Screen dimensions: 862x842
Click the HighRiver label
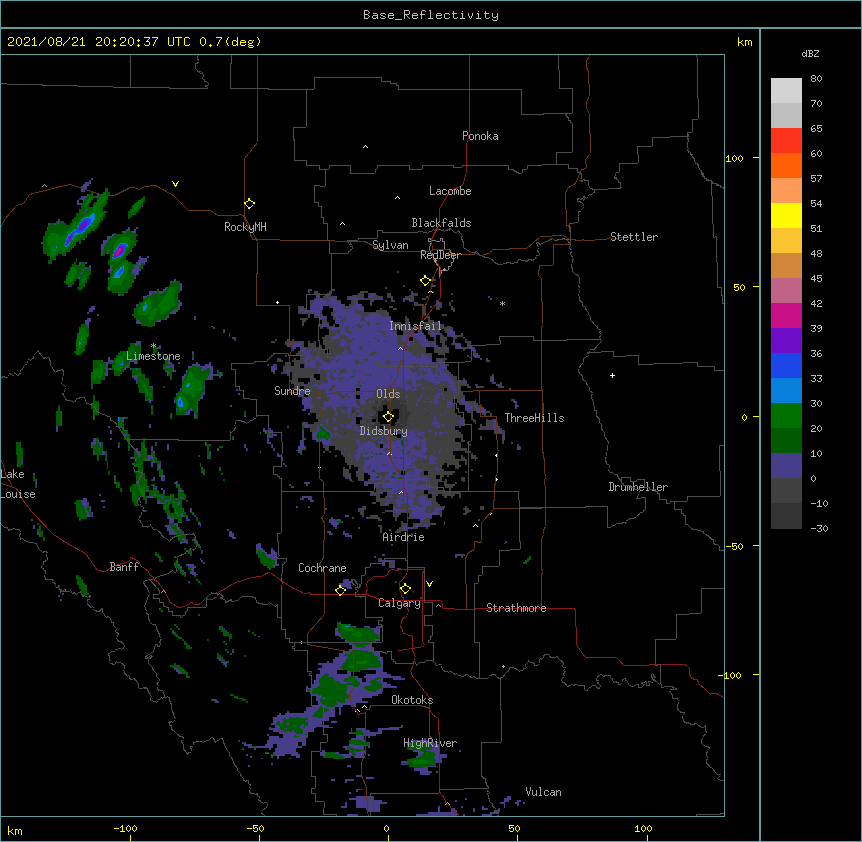pos(430,743)
